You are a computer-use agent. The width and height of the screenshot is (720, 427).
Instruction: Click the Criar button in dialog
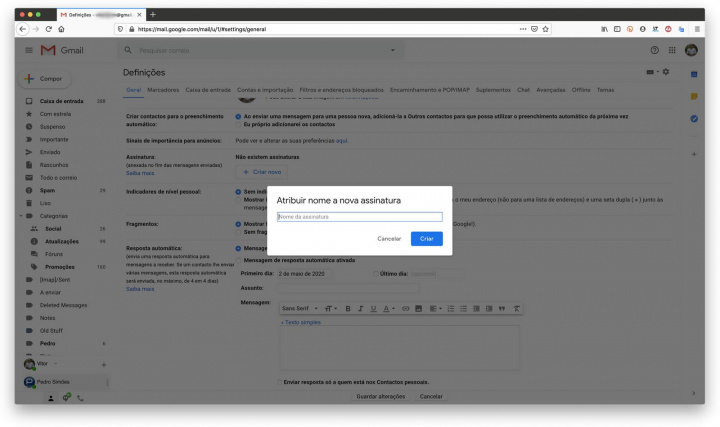(426, 239)
